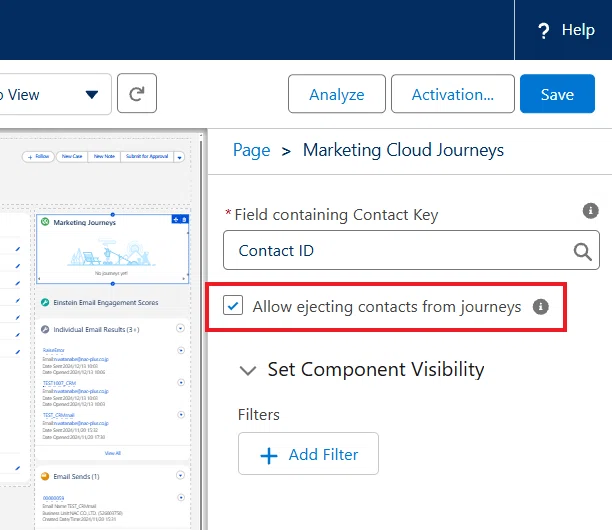Click Follow button on the canvas
Screen dimensions: 612x530
tap(38, 157)
